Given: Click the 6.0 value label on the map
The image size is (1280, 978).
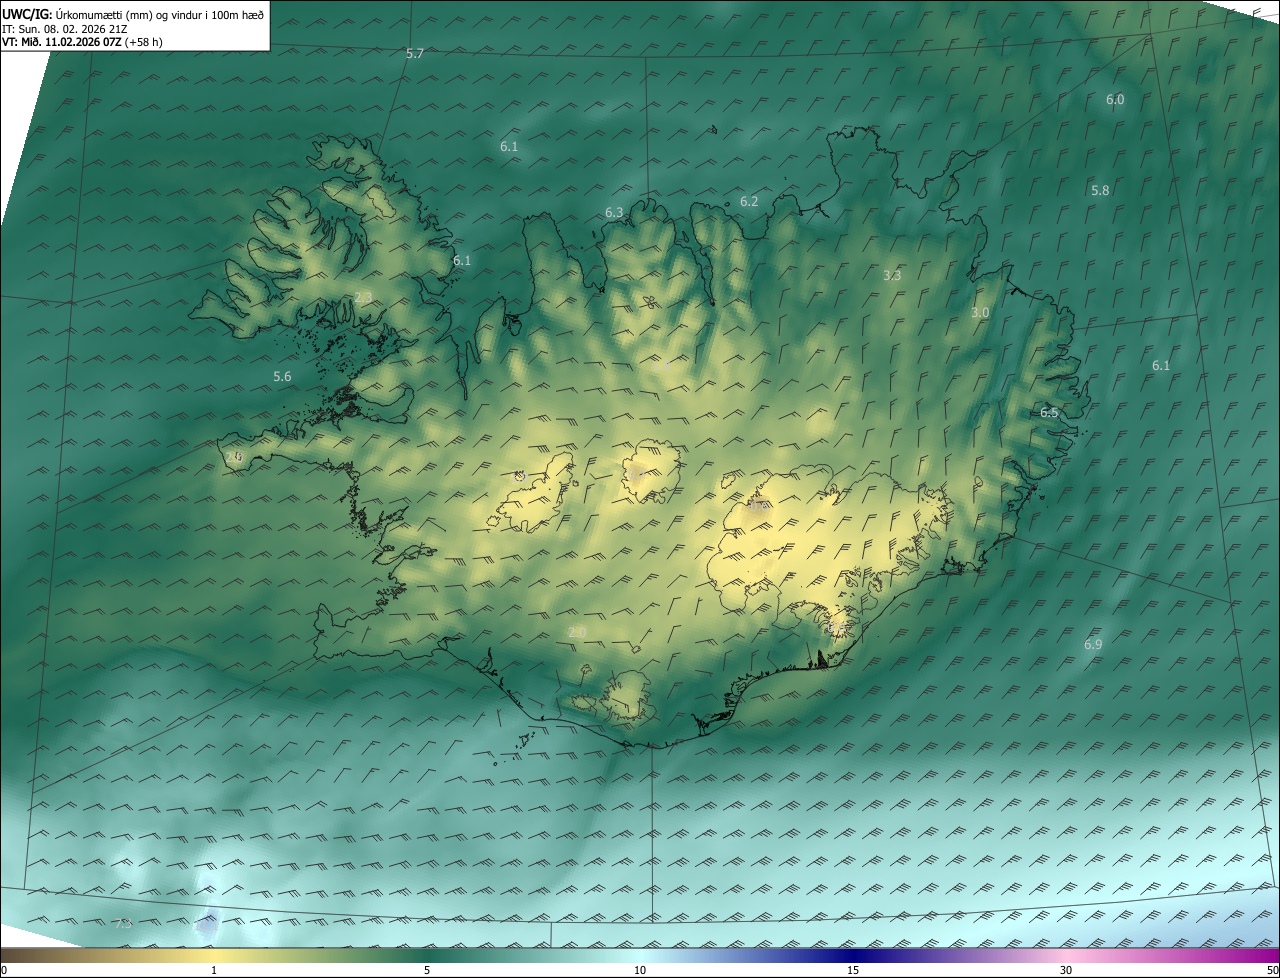Looking at the screenshot, I should [x=1115, y=100].
